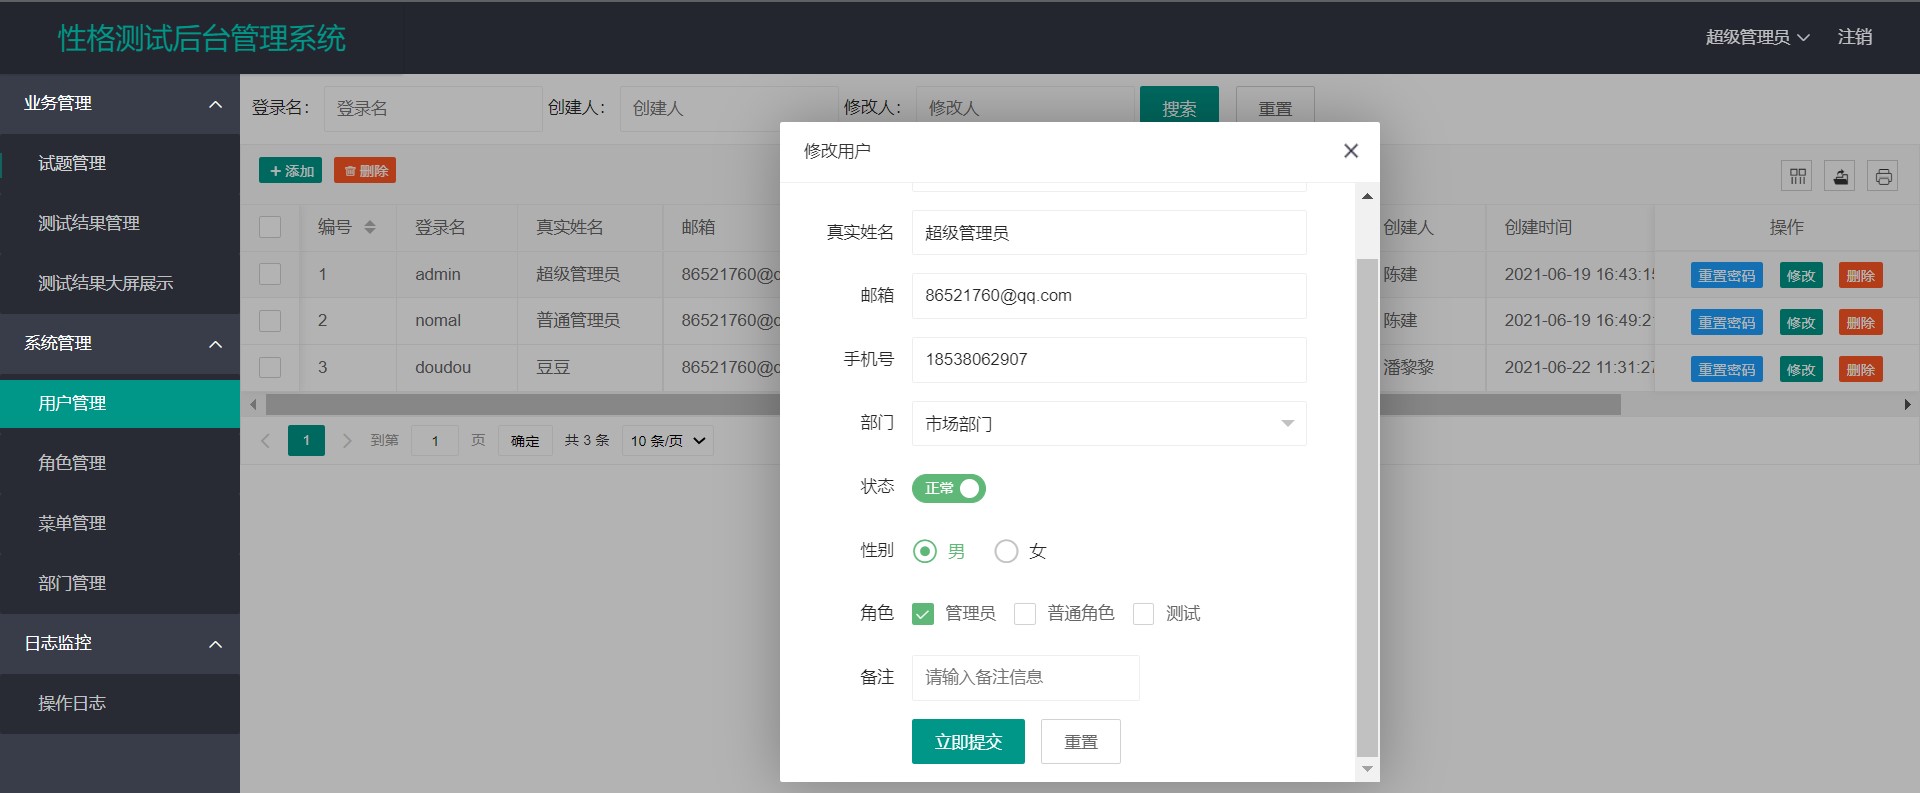This screenshot has width=1920, height=793.
Task: Collapse the 系统管理 menu section
Action: pyautogui.click(x=120, y=344)
